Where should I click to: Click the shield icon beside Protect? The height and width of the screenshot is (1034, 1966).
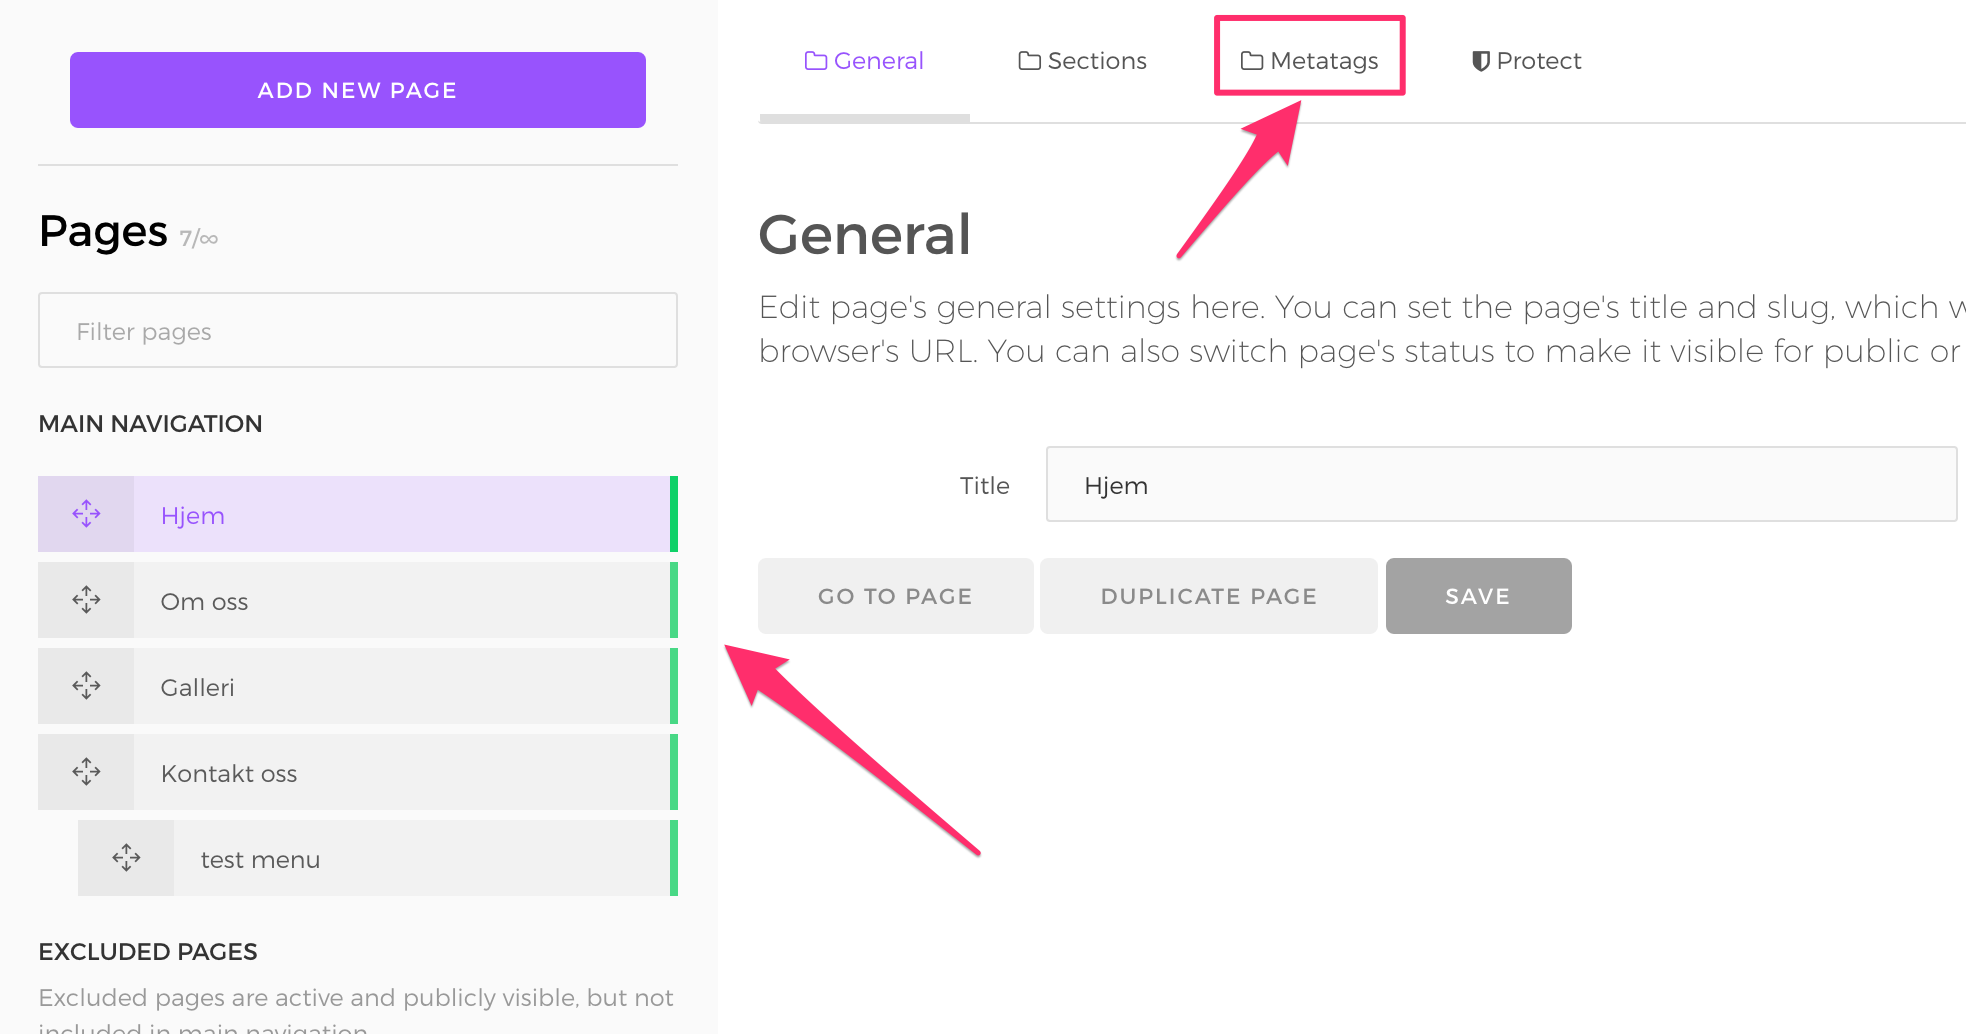[1480, 61]
